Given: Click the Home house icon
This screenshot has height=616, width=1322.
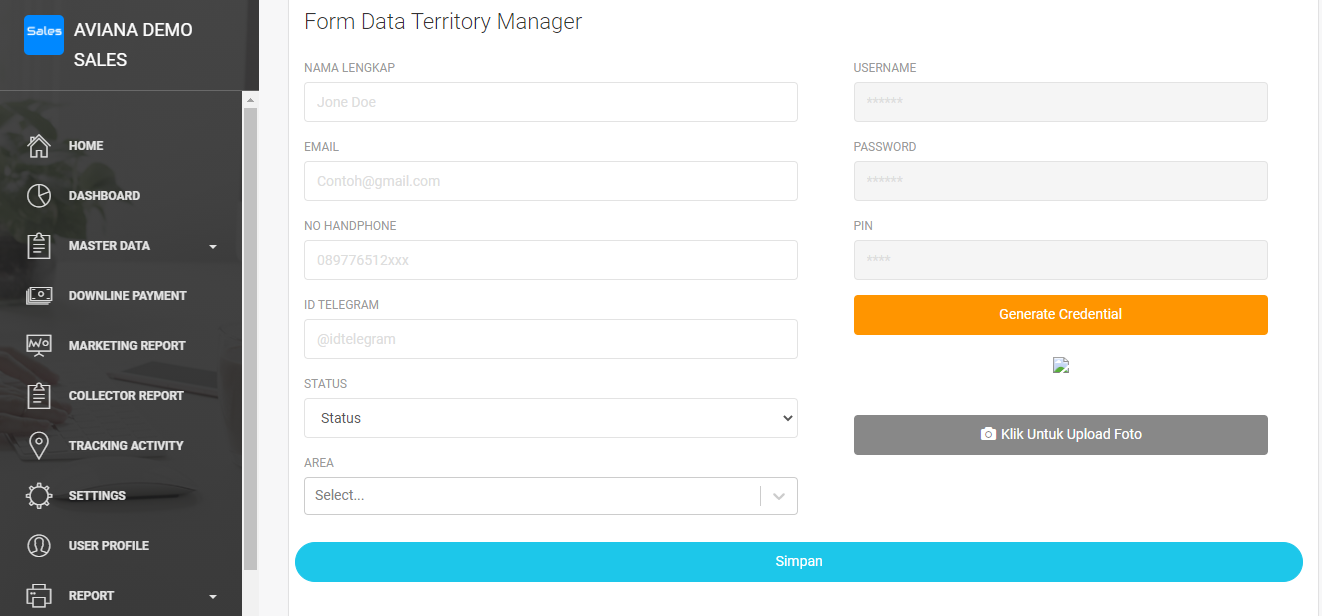Looking at the screenshot, I should [x=39, y=146].
